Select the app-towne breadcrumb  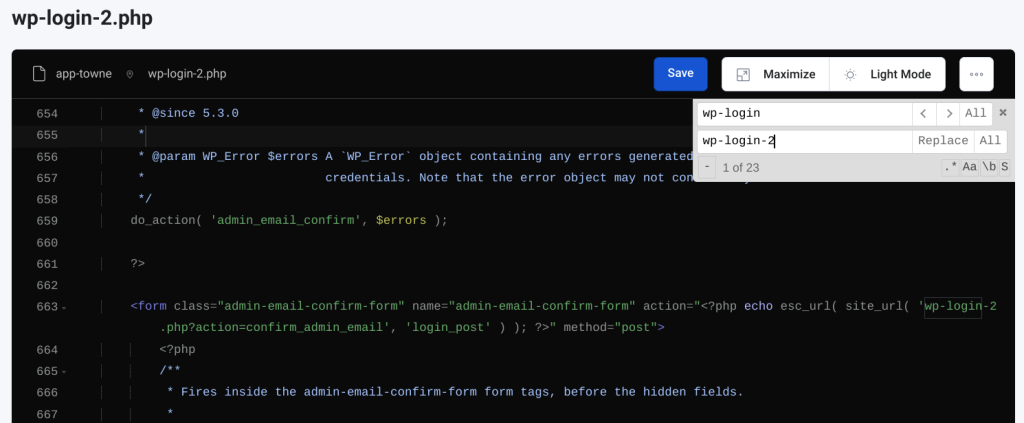click(84, 74)
